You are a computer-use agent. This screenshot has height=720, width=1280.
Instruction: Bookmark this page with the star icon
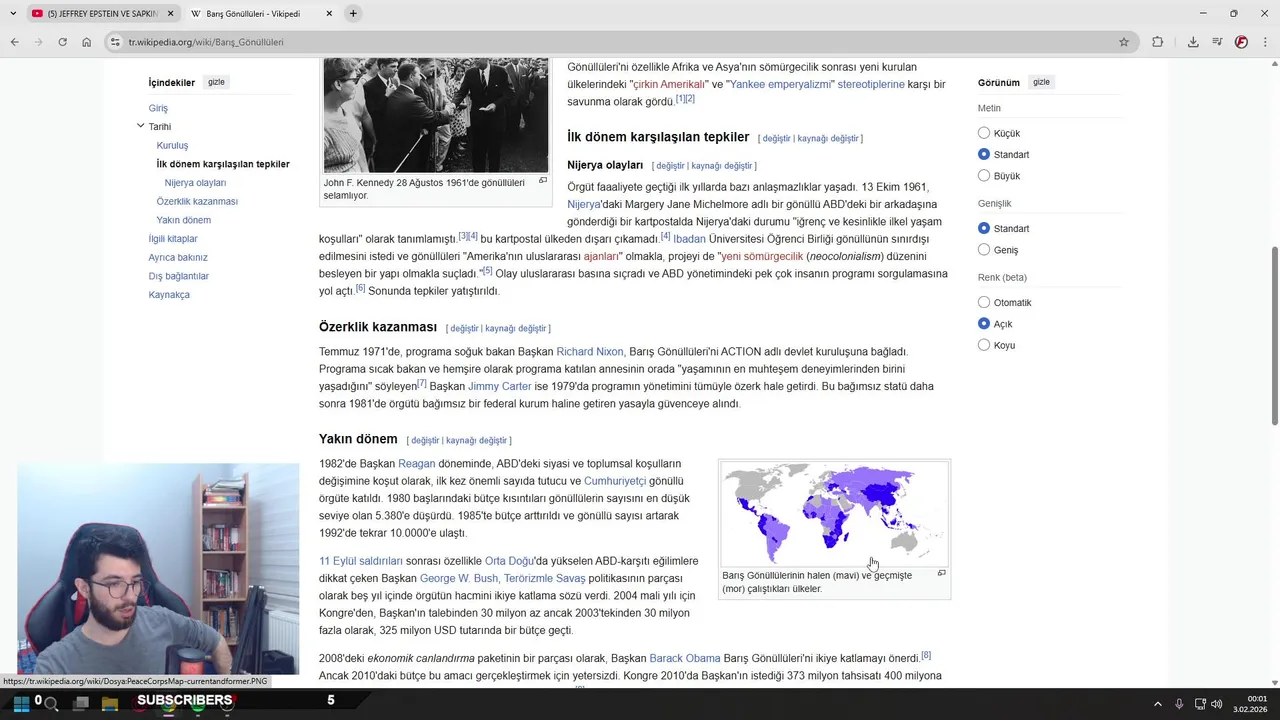click(x=1124, y=42)
